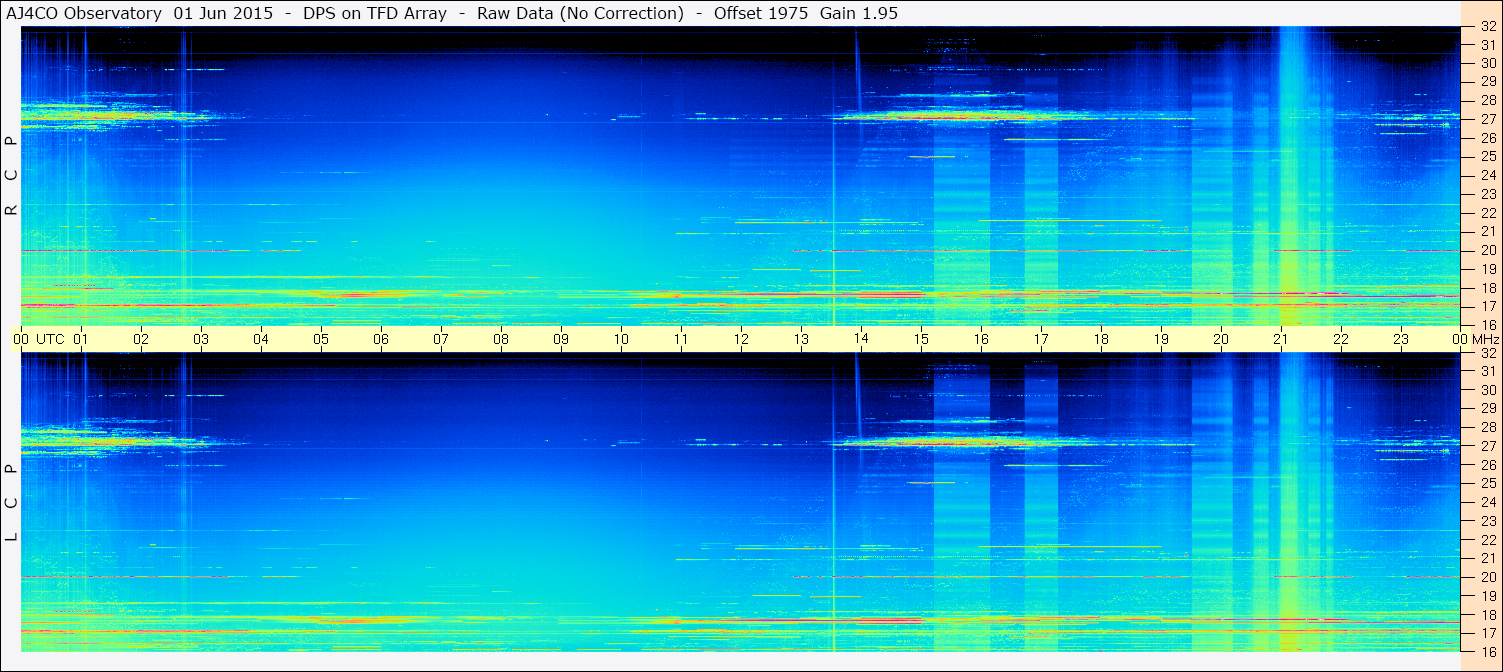Click the 'Offset 1975' value
The width and height of the screenshot is (1503, 672).
[x=762, y=13]
